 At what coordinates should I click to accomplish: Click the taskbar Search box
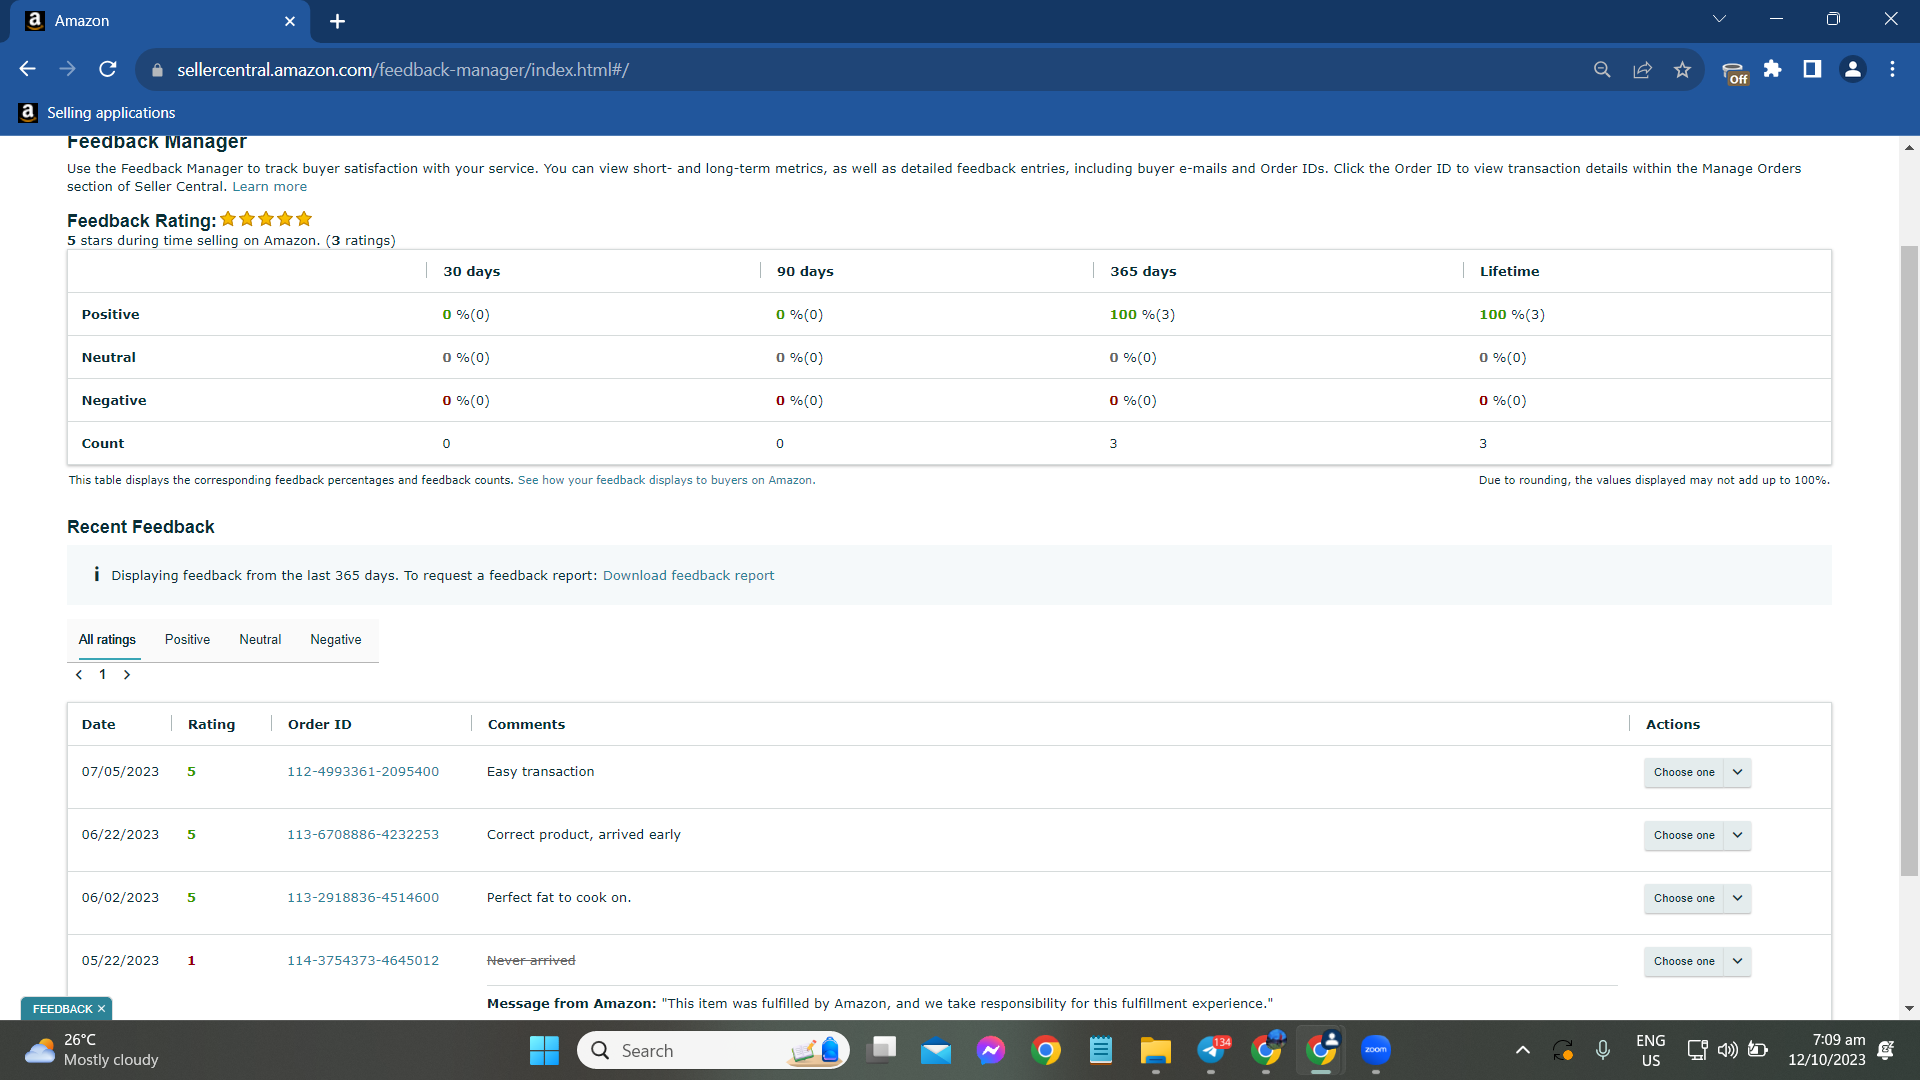(x=713, y=1051)
